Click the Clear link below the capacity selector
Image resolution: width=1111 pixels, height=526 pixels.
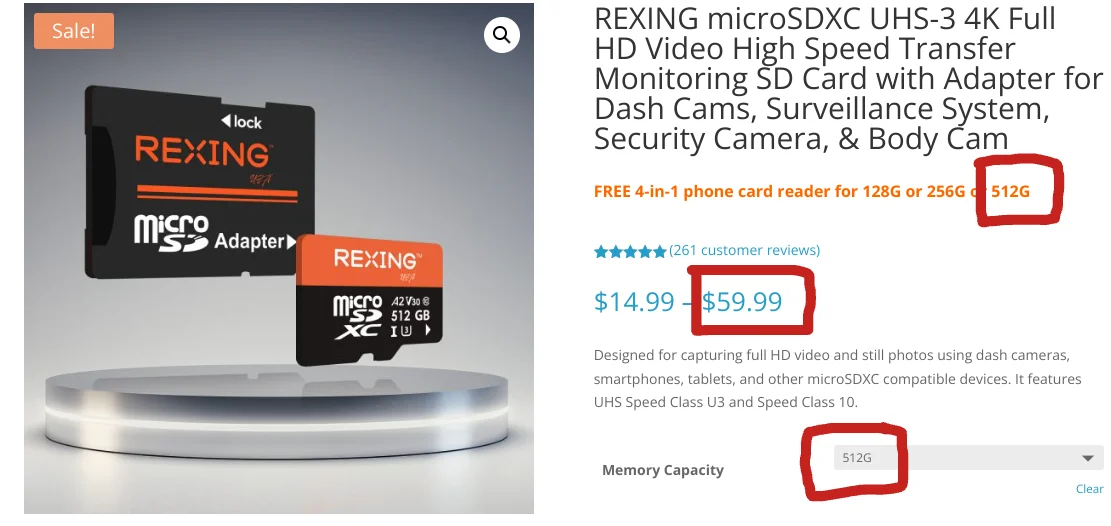coord(1089,489)
